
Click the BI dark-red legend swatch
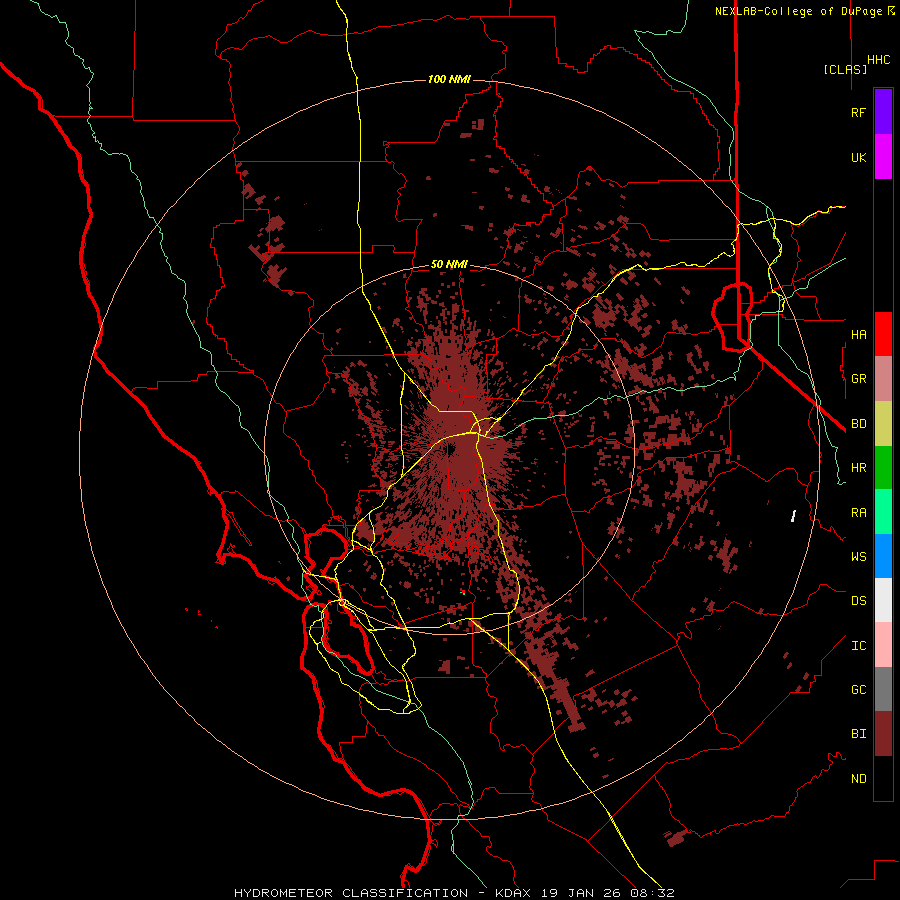click(883, 734)
